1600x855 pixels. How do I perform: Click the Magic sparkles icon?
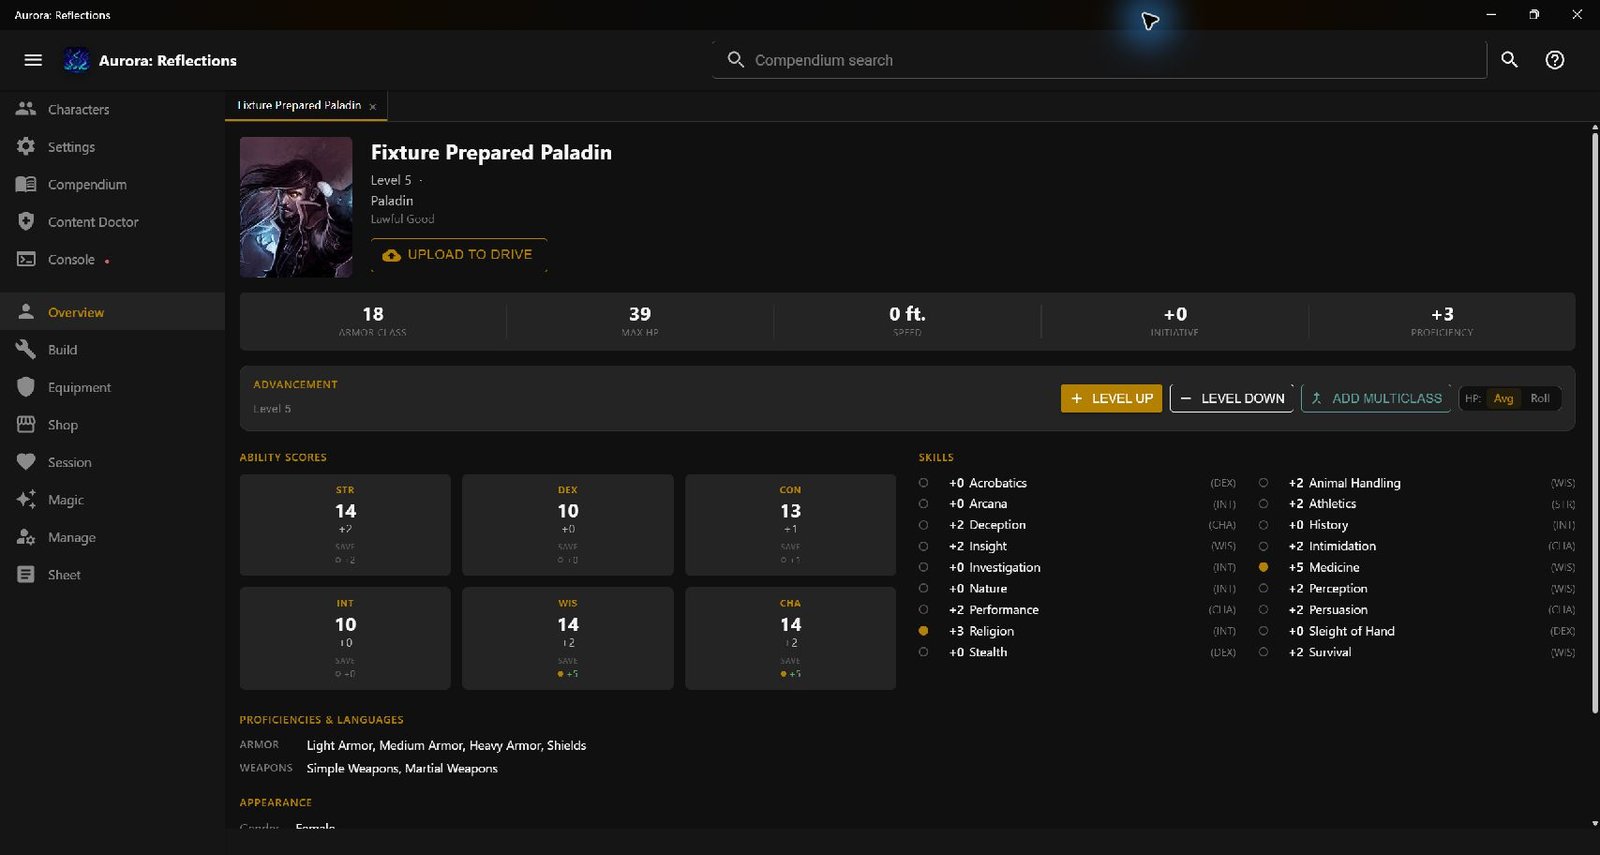click(26, 499)
